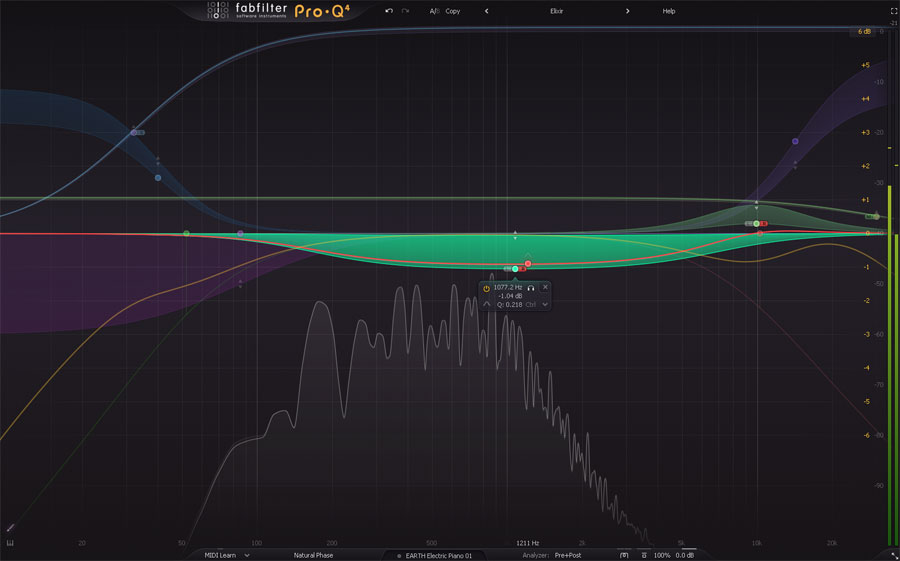This screenshot has width=900, height=561.
Task: Toggle the selected band's power button
Action: pos(487,288)
